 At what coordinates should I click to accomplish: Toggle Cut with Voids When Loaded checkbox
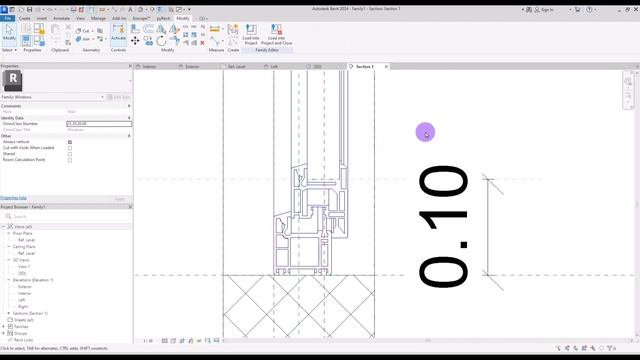click(70, 148)
